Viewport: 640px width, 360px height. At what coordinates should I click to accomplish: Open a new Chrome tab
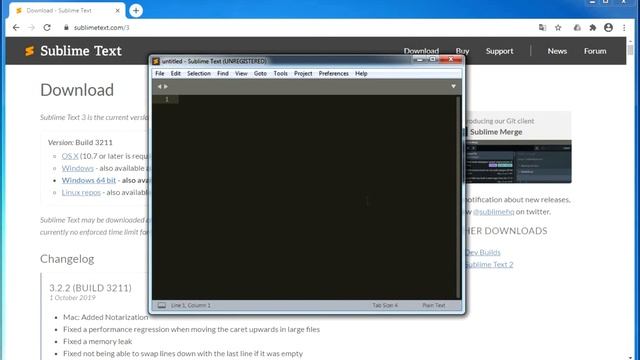[x=136, y=10]
